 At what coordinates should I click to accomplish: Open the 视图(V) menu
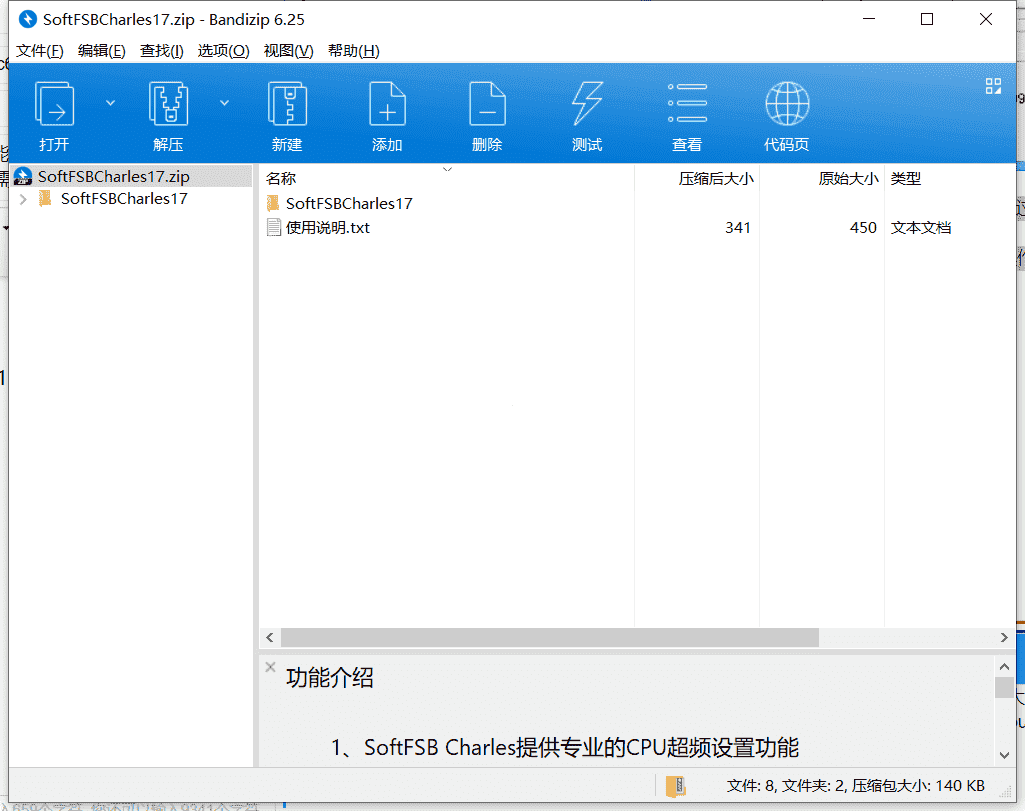tap(288, 51)
